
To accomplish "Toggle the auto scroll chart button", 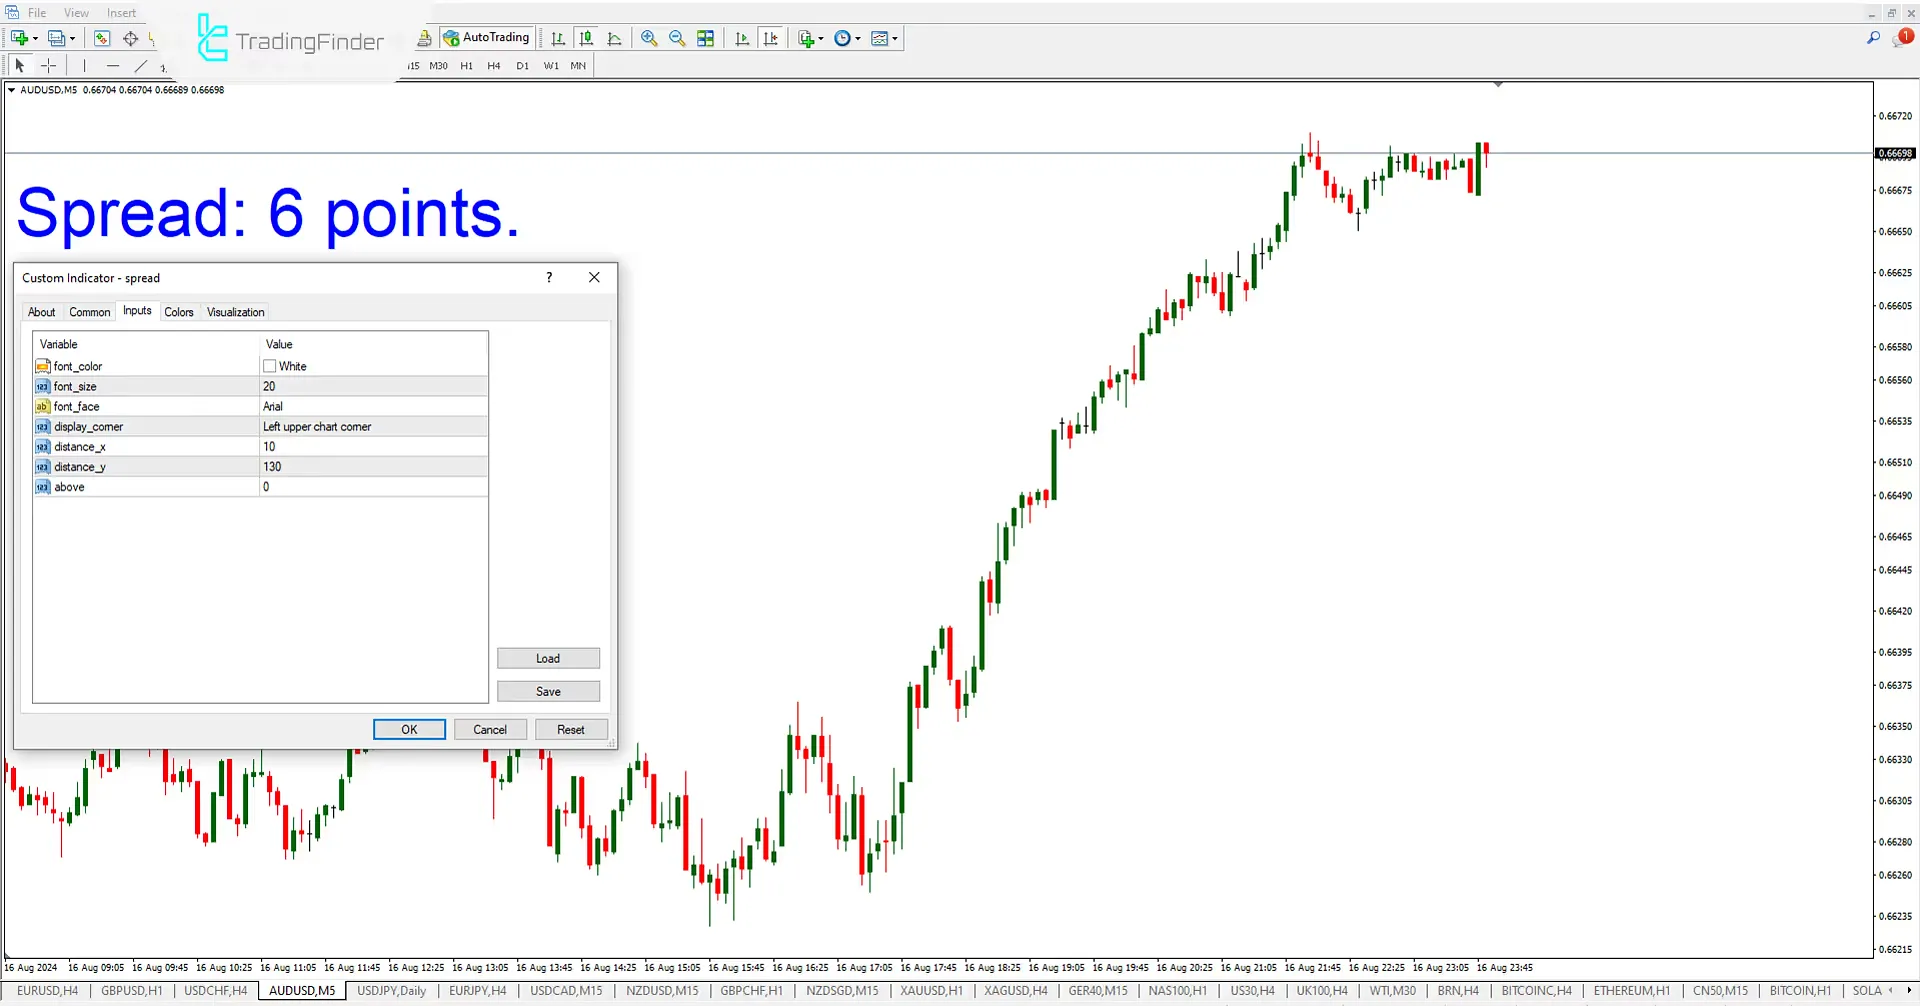I will 742,38.
